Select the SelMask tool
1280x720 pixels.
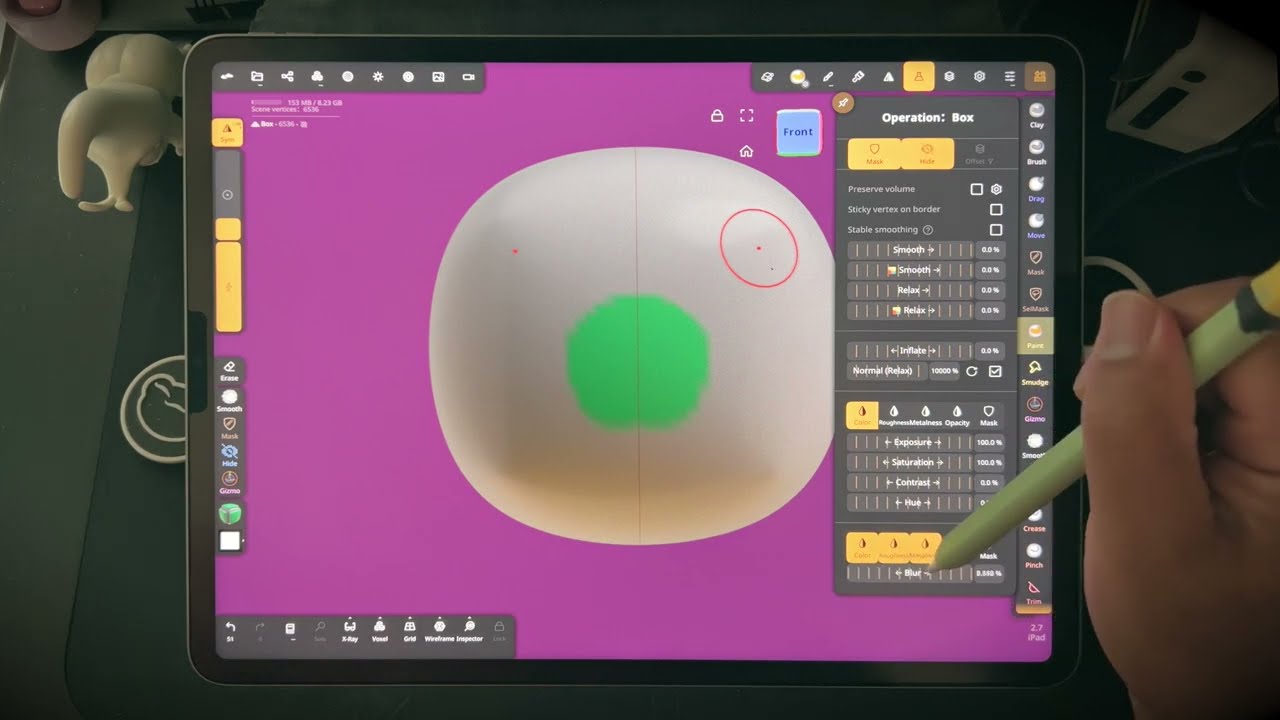[1035, 299]
